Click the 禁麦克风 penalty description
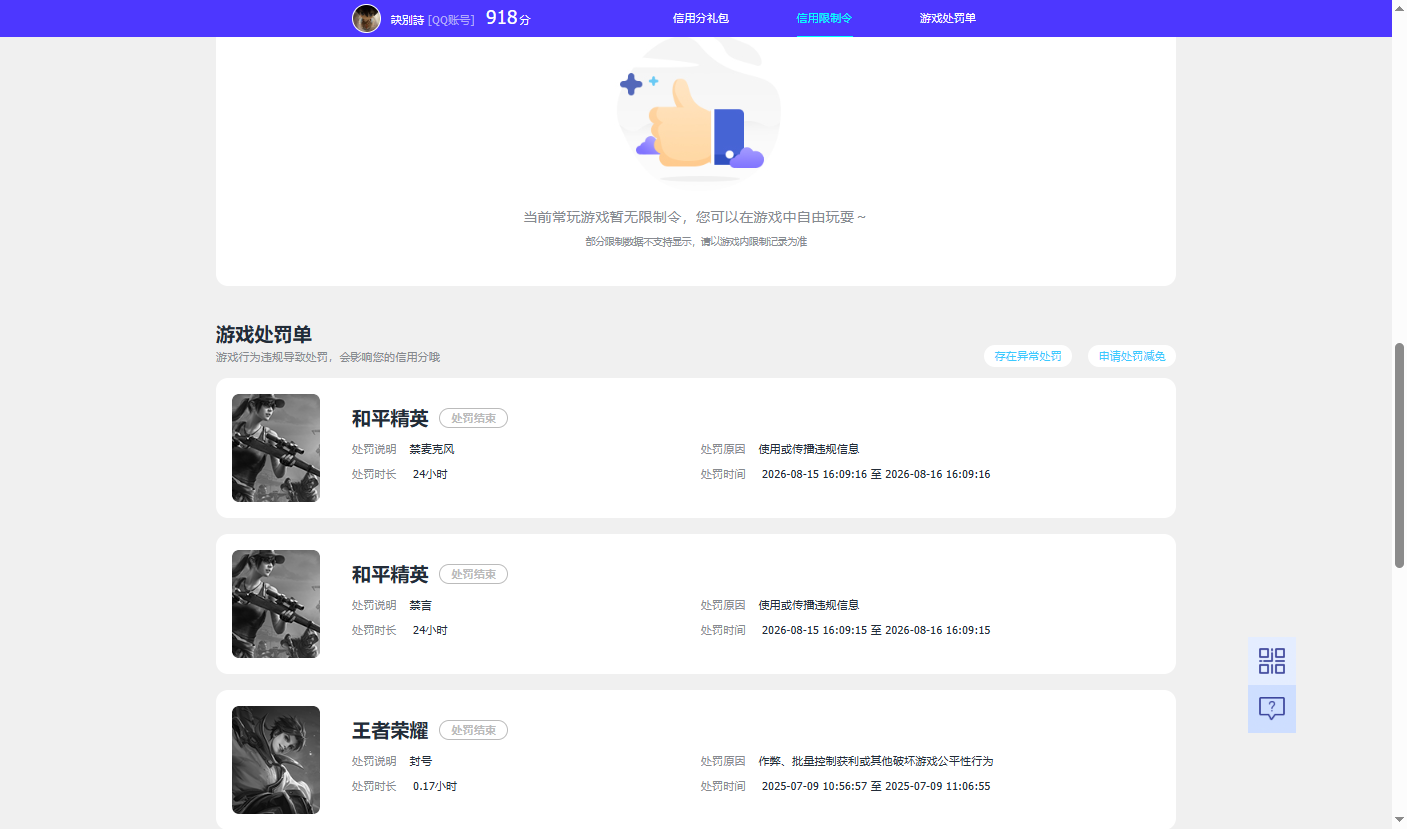 432,449
